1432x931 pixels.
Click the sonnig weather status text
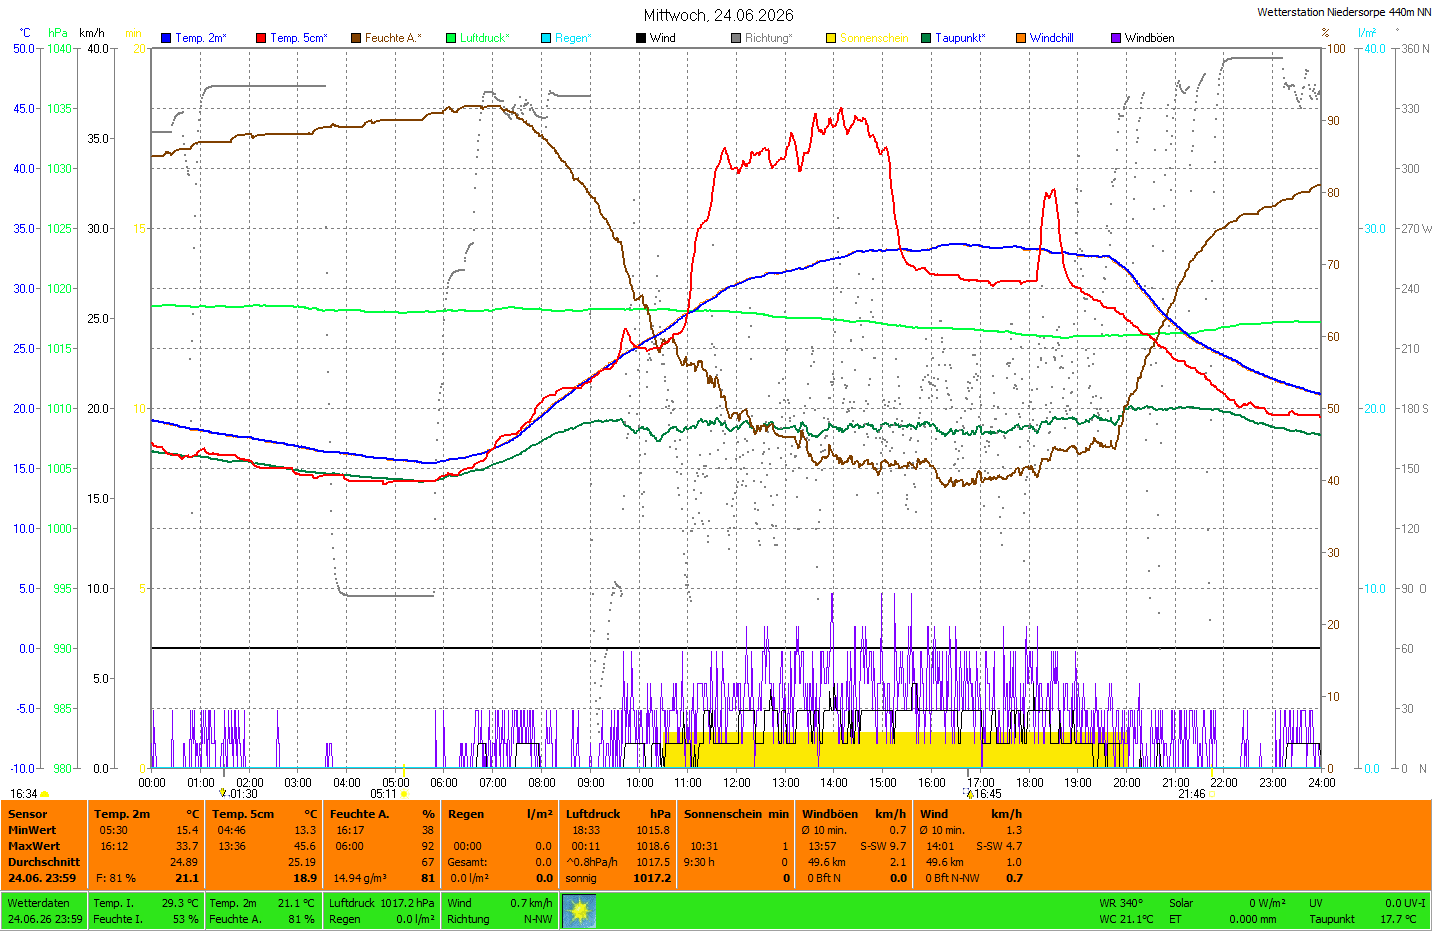[581, 878]
